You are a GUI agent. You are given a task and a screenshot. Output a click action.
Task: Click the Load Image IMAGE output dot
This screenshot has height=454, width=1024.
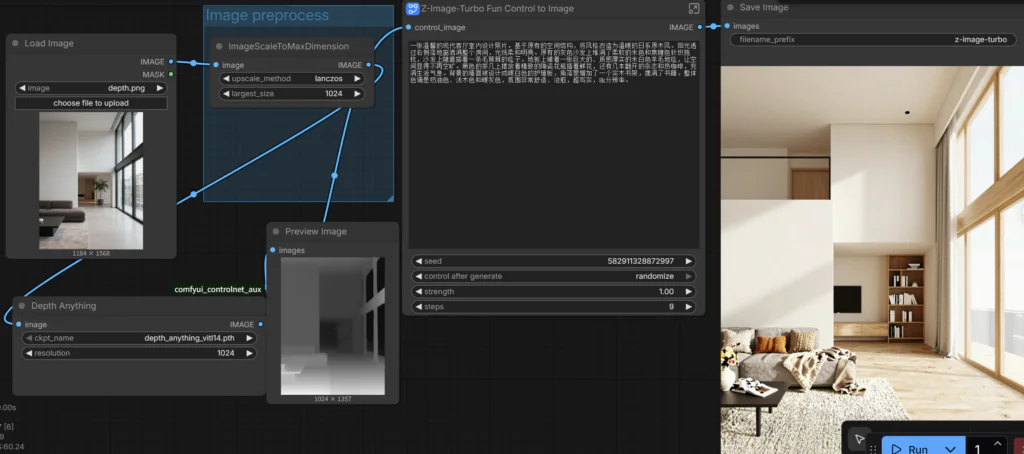click(x=171, y=62)
